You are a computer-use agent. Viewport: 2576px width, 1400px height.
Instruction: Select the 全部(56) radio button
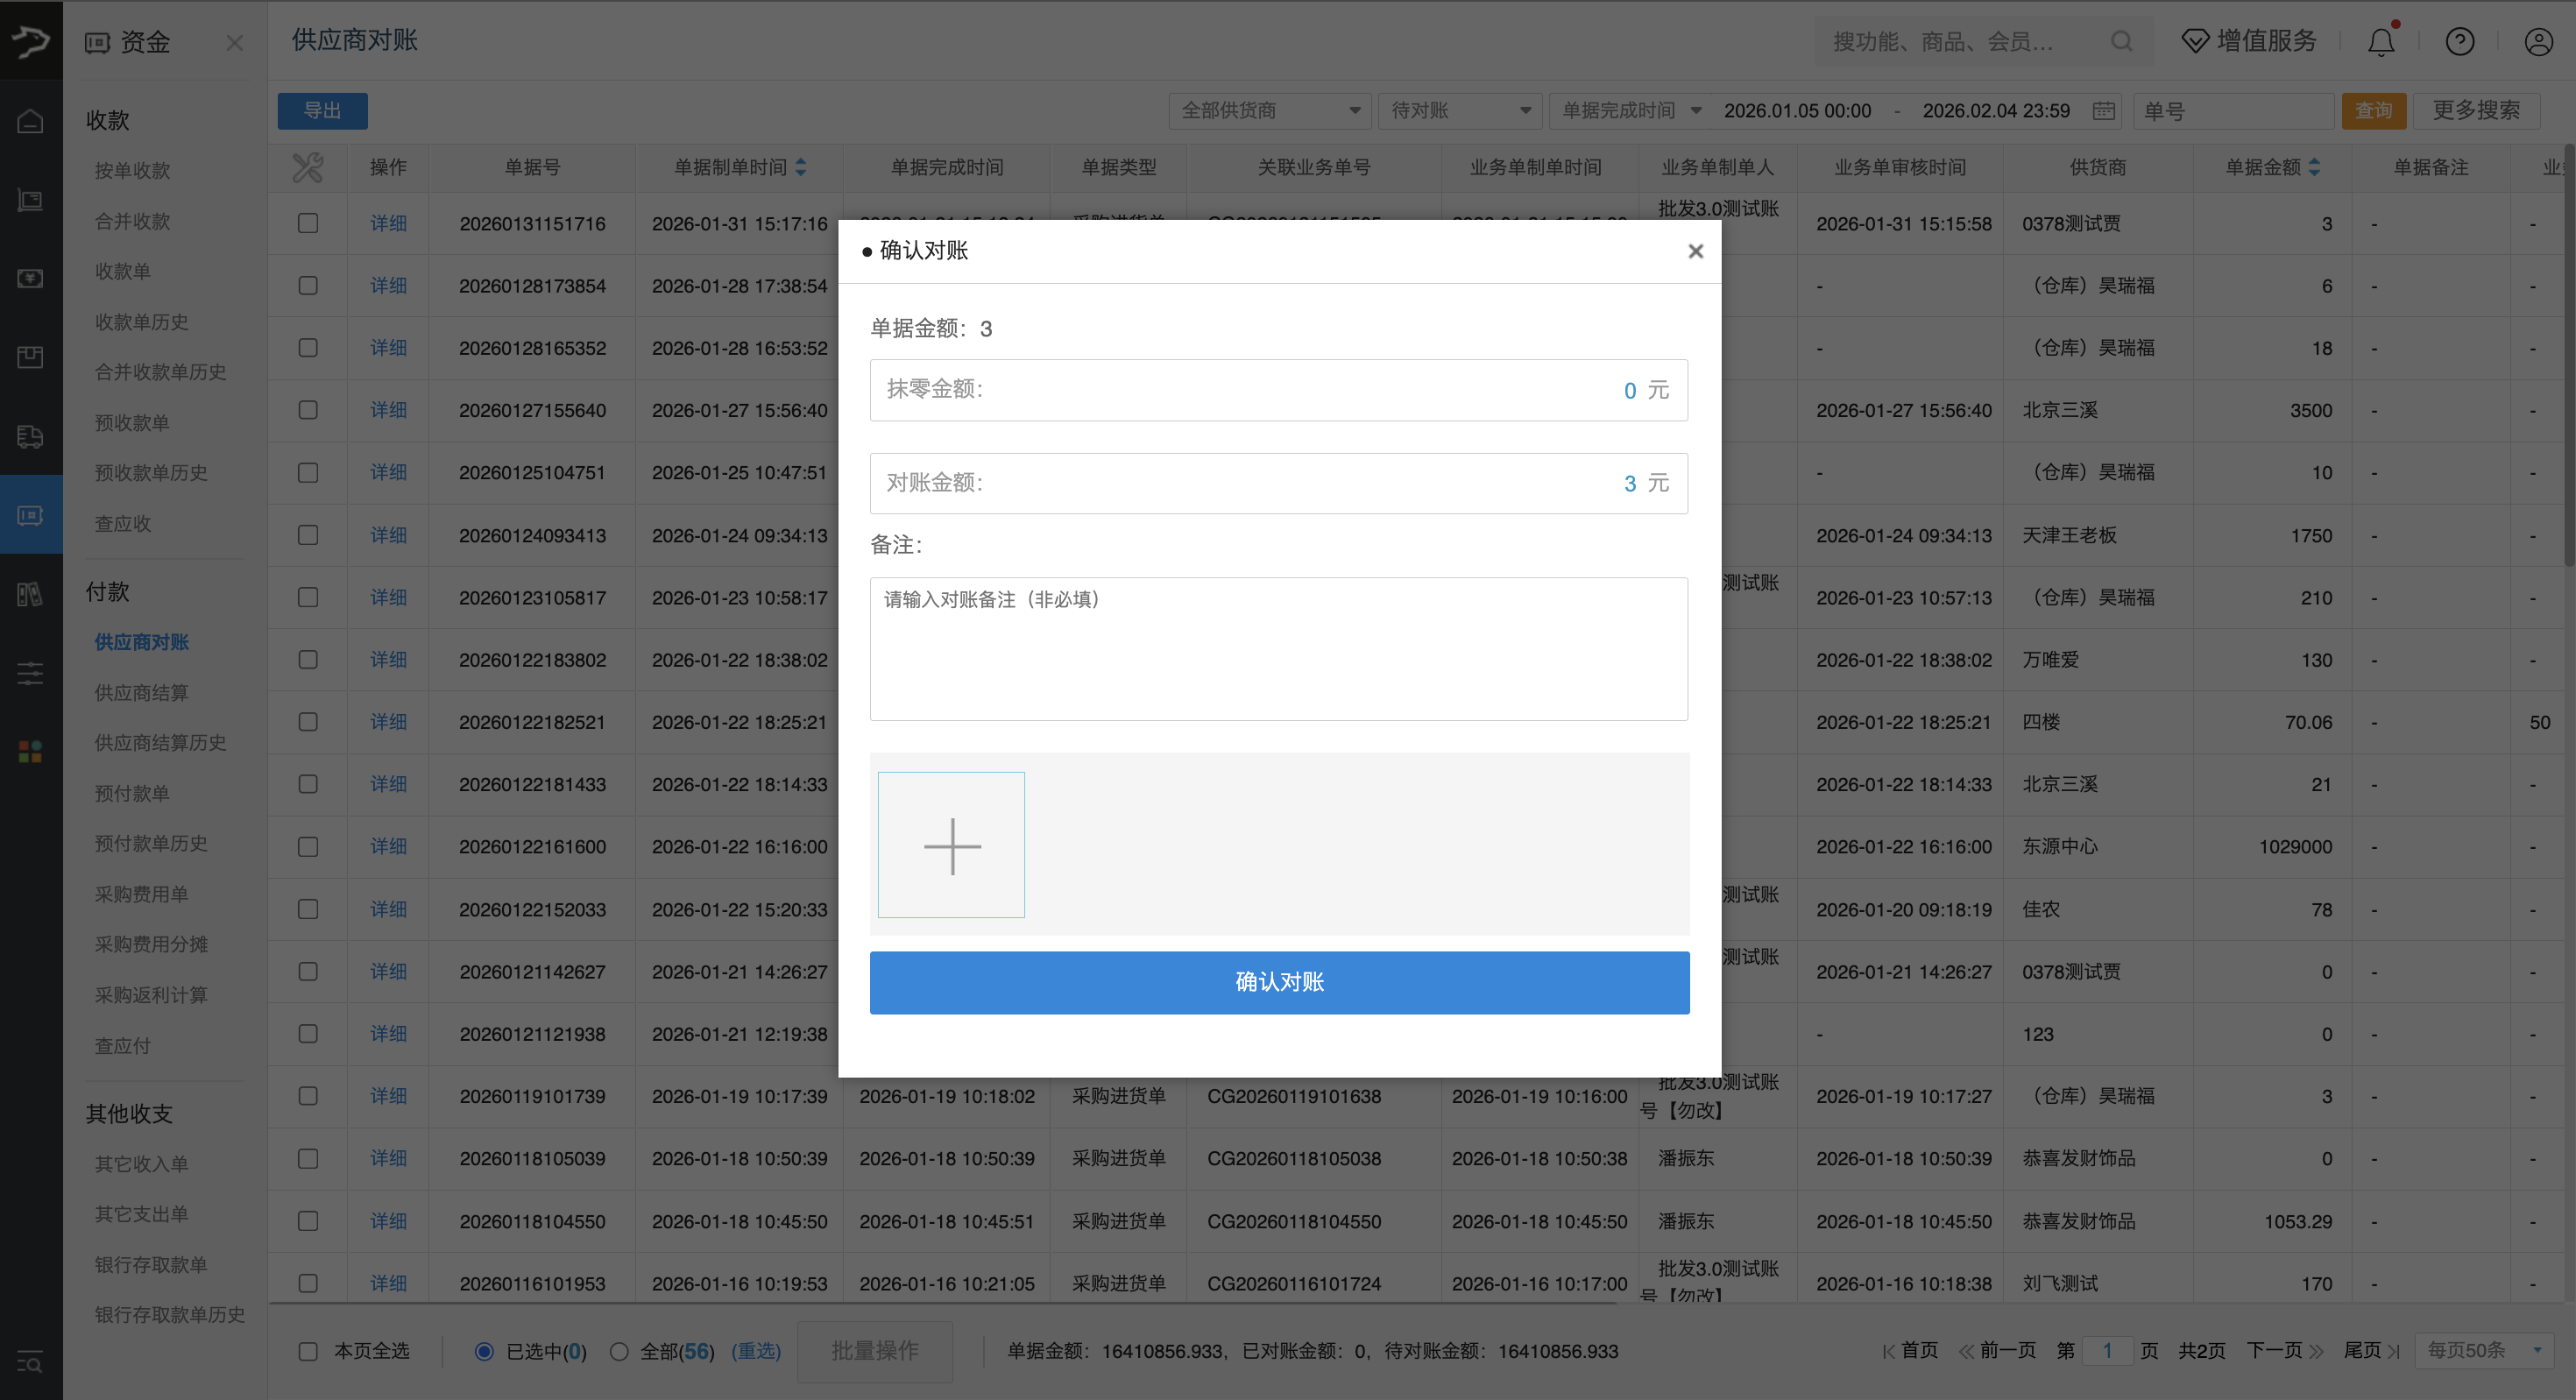(x=619, y=1351)
